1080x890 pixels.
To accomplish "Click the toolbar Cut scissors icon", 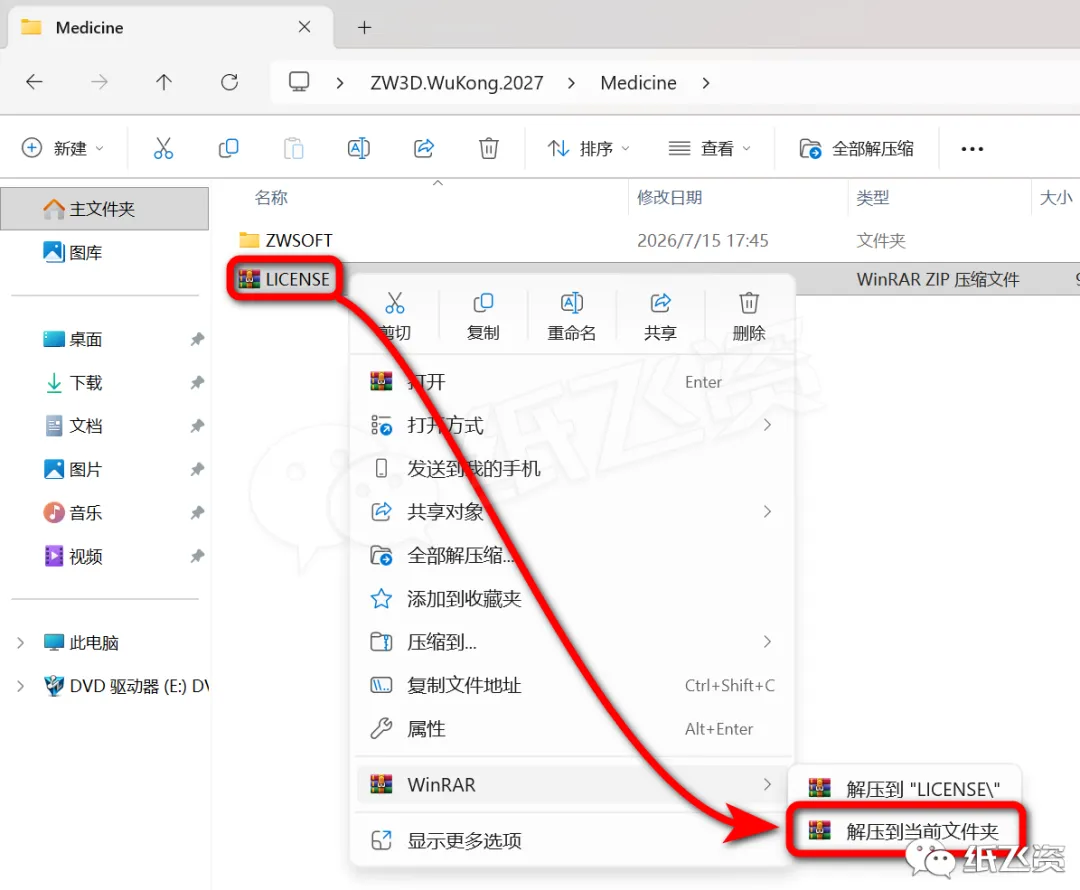I will coord(163,148).
